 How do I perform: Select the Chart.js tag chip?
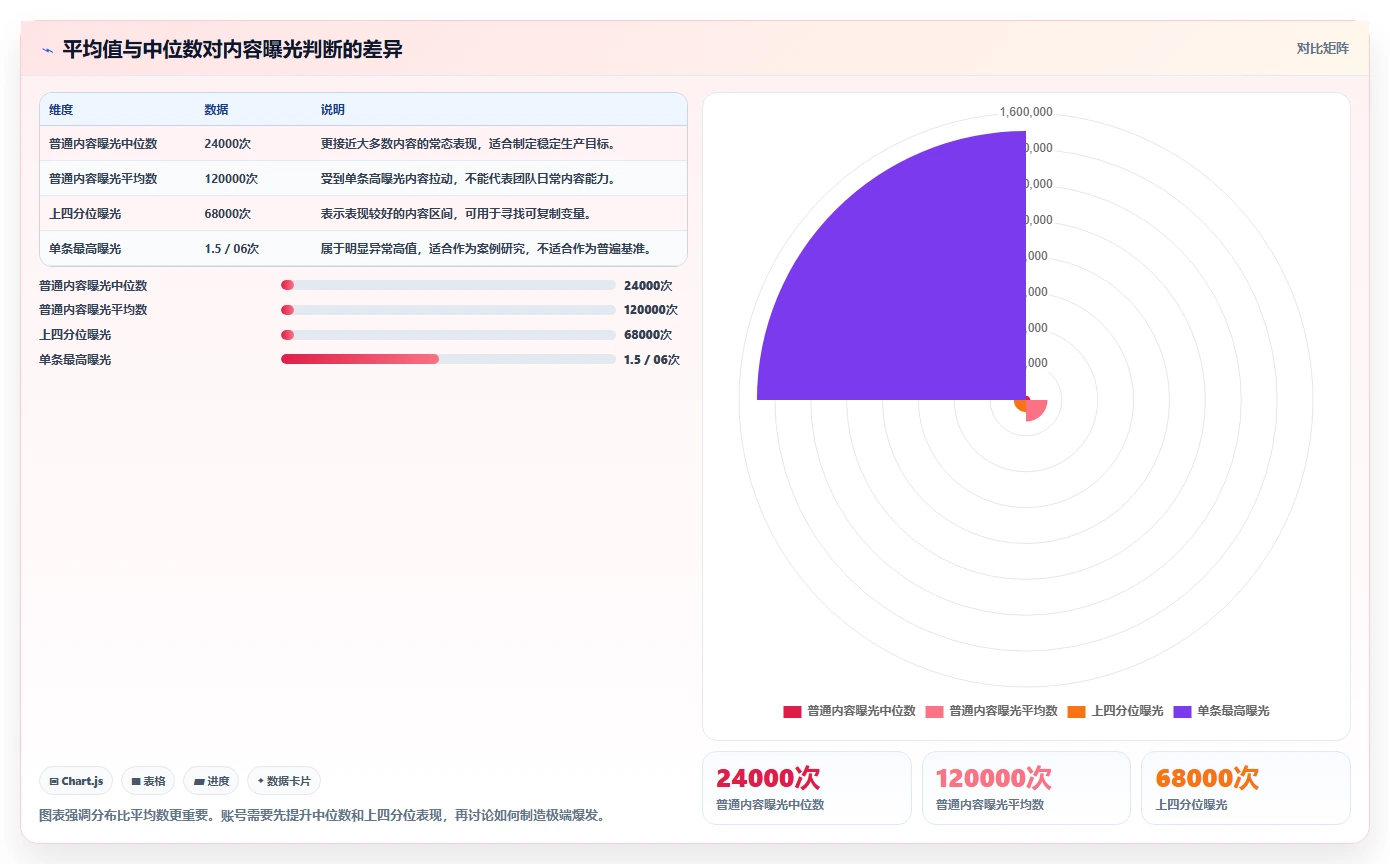(x=76, y=781)
